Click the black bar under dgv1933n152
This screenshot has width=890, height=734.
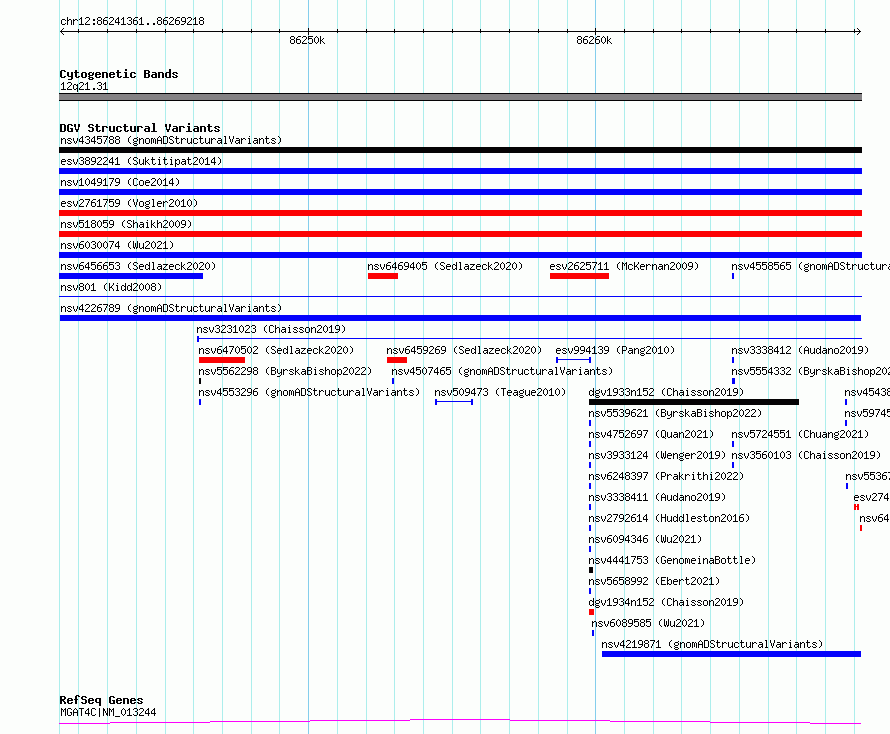[694, 402]
